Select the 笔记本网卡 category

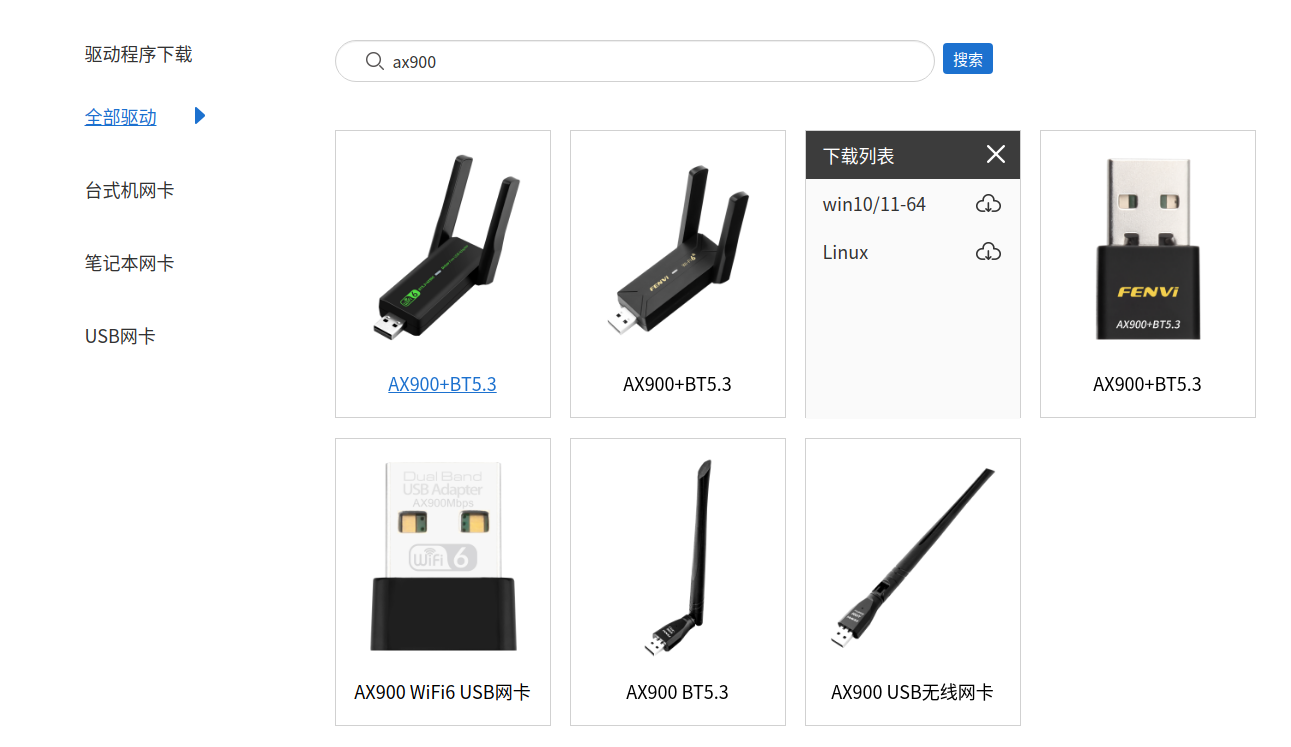(x=129, y=263)
